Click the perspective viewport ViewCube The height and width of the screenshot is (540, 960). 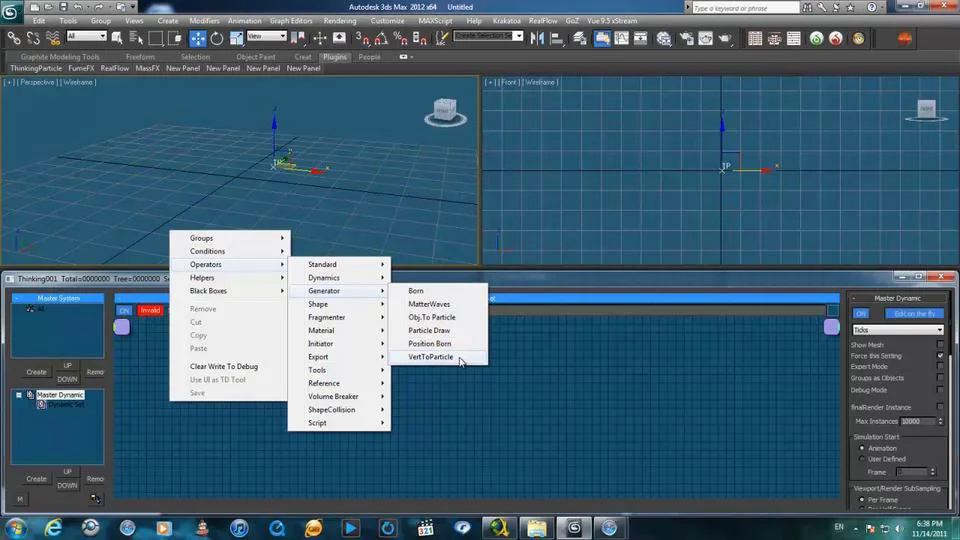pos(445,111)
